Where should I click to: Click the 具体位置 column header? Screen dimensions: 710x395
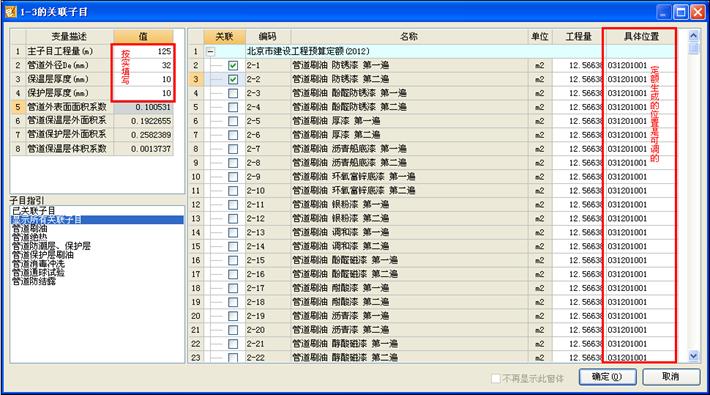[641, 37]
